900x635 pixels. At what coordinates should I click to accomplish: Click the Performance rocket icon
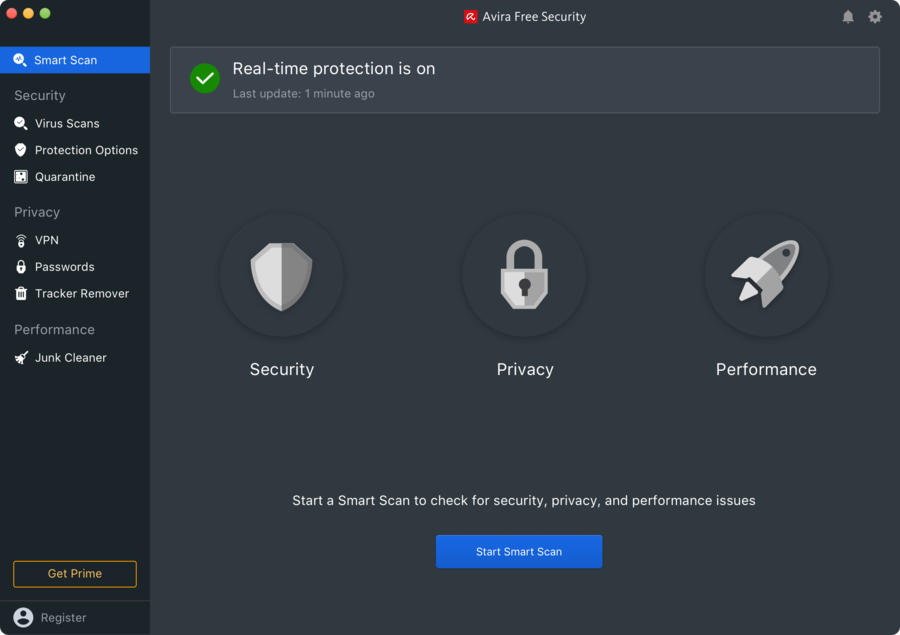tap(766, 275)
